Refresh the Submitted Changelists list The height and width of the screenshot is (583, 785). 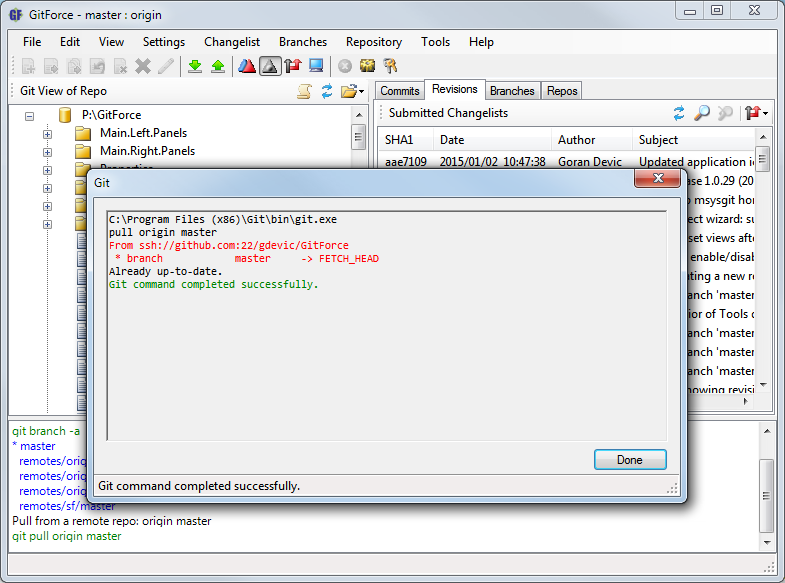[x=679, y=113]
